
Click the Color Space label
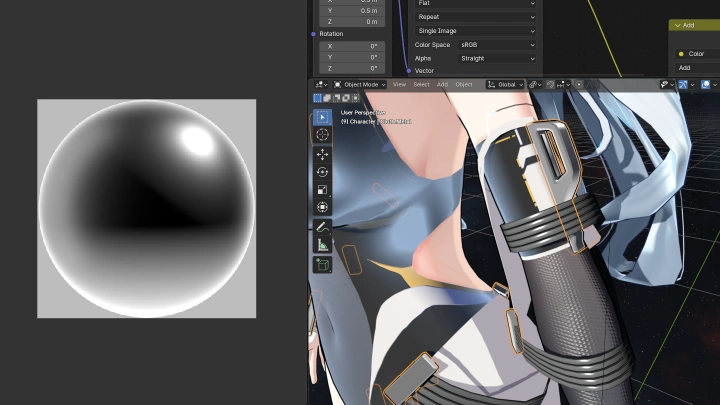click(x=432, y=45)
